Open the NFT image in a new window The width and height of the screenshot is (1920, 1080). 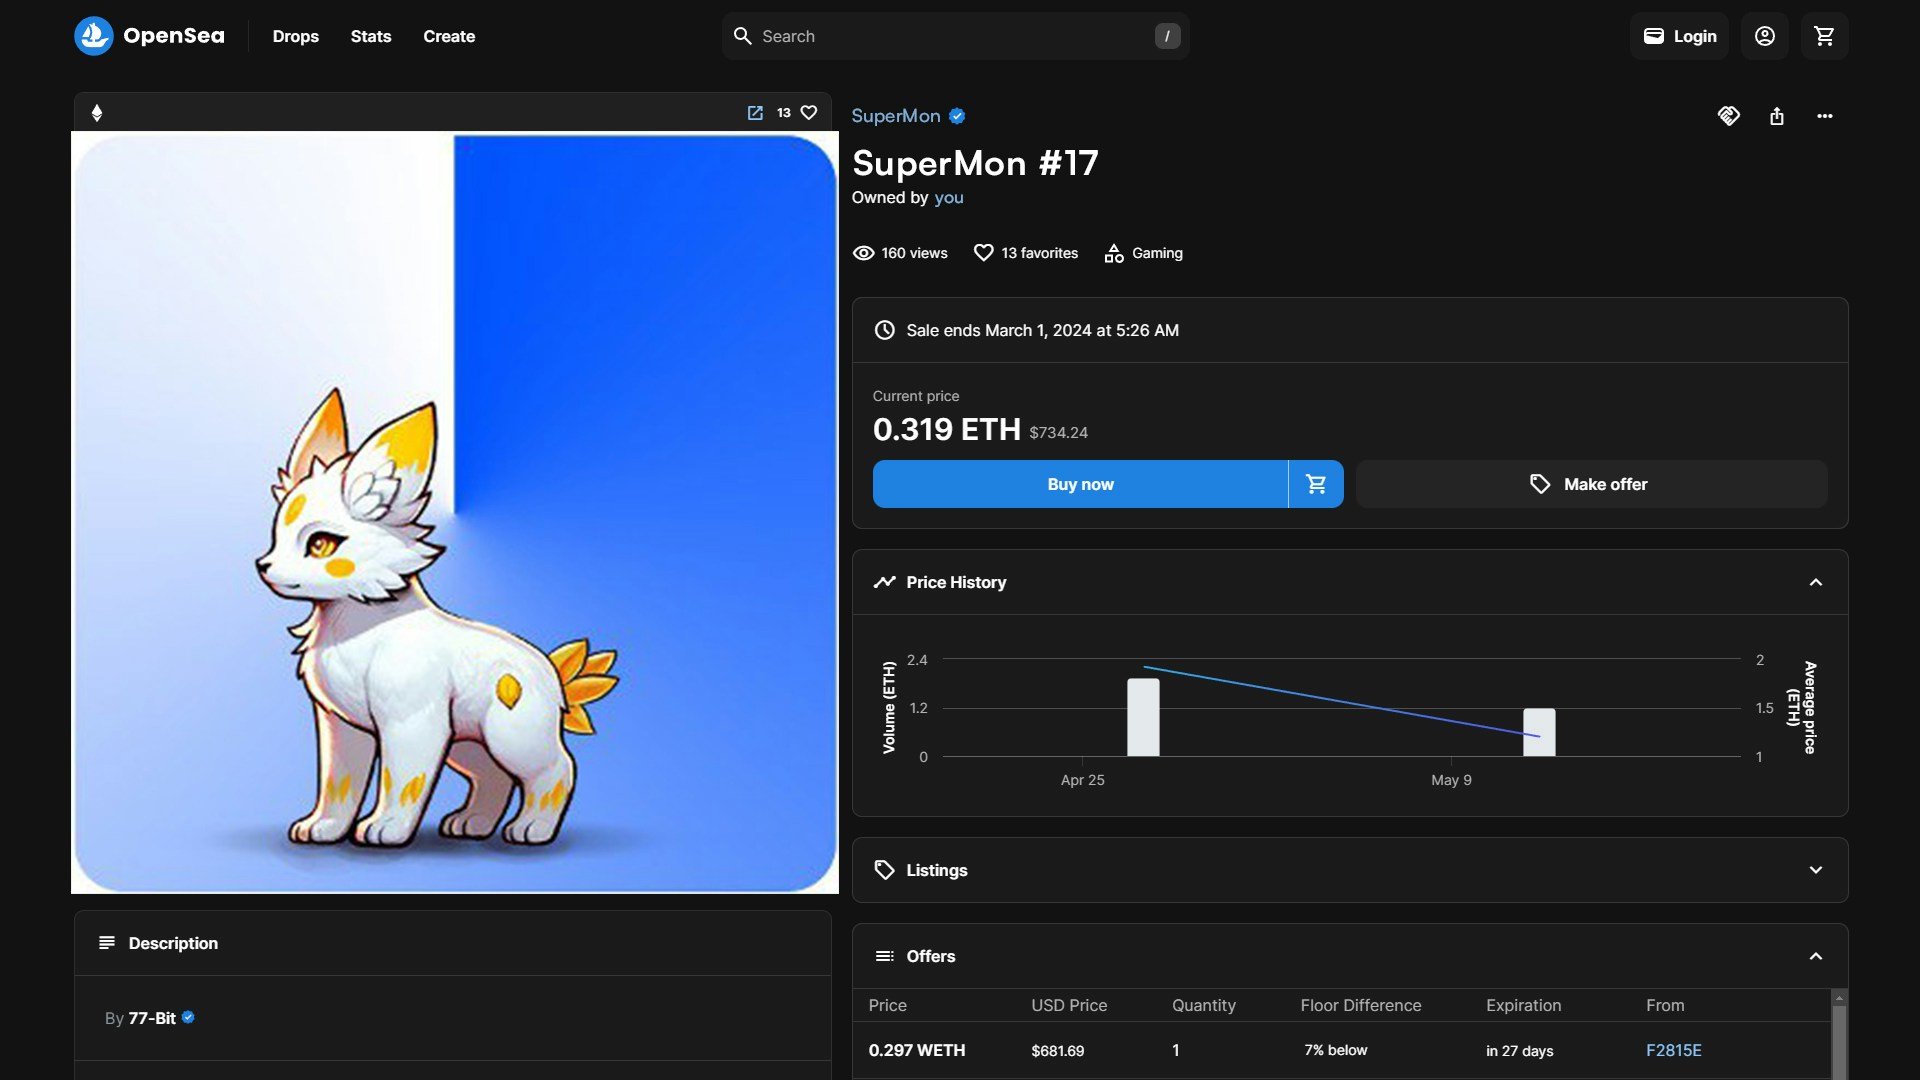[755, 113]
